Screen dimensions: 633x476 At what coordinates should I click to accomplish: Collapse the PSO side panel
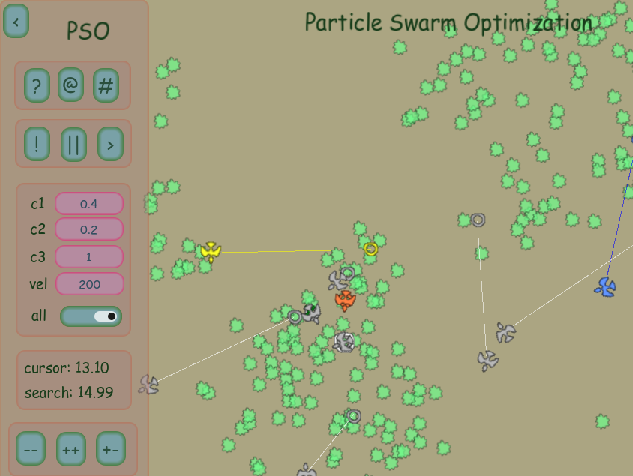16,21
